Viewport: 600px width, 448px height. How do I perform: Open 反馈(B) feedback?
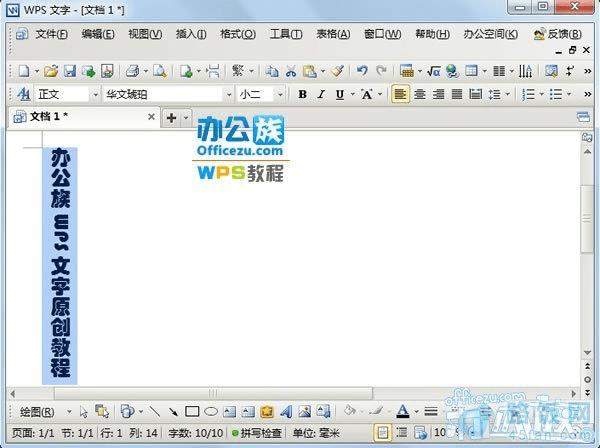point(558,34)
